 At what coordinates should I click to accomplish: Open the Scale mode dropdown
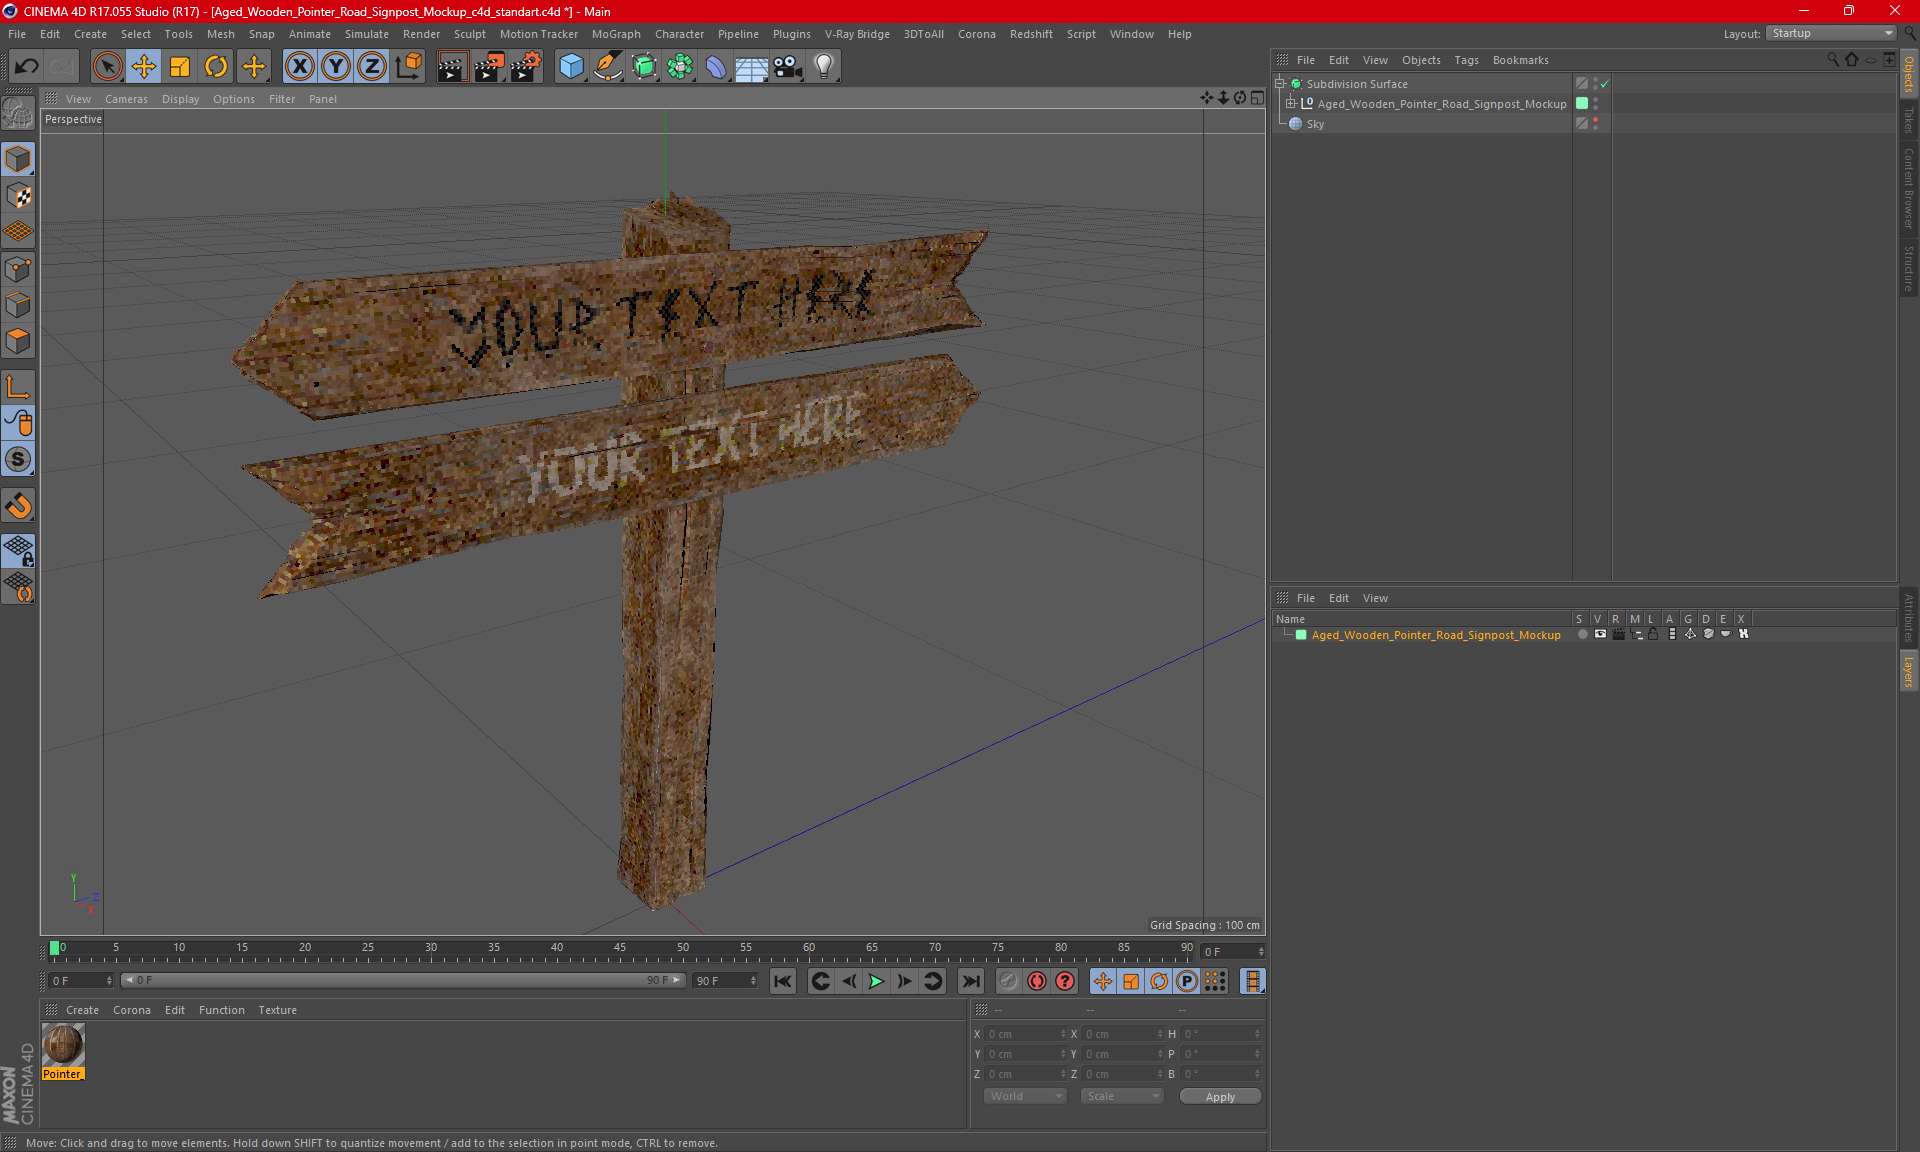[x=1123, y=1096]
